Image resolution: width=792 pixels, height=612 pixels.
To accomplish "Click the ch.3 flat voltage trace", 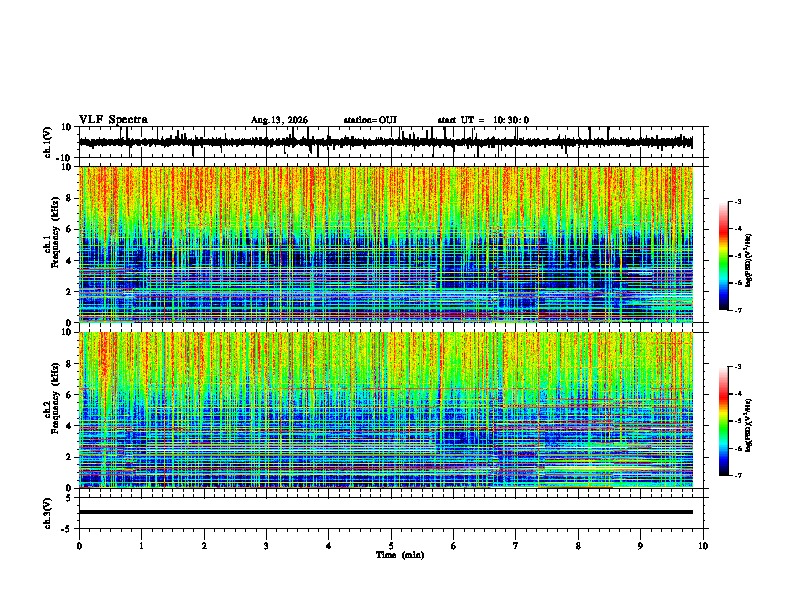I will point(386,512).
